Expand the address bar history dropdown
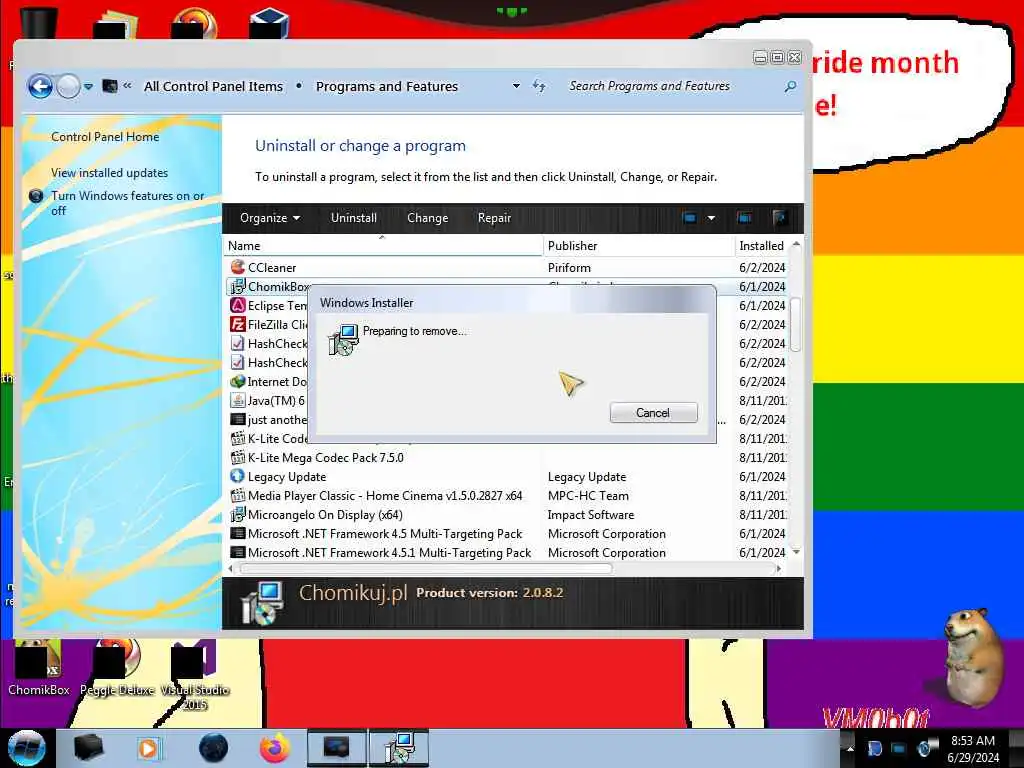 pos(516,86)
